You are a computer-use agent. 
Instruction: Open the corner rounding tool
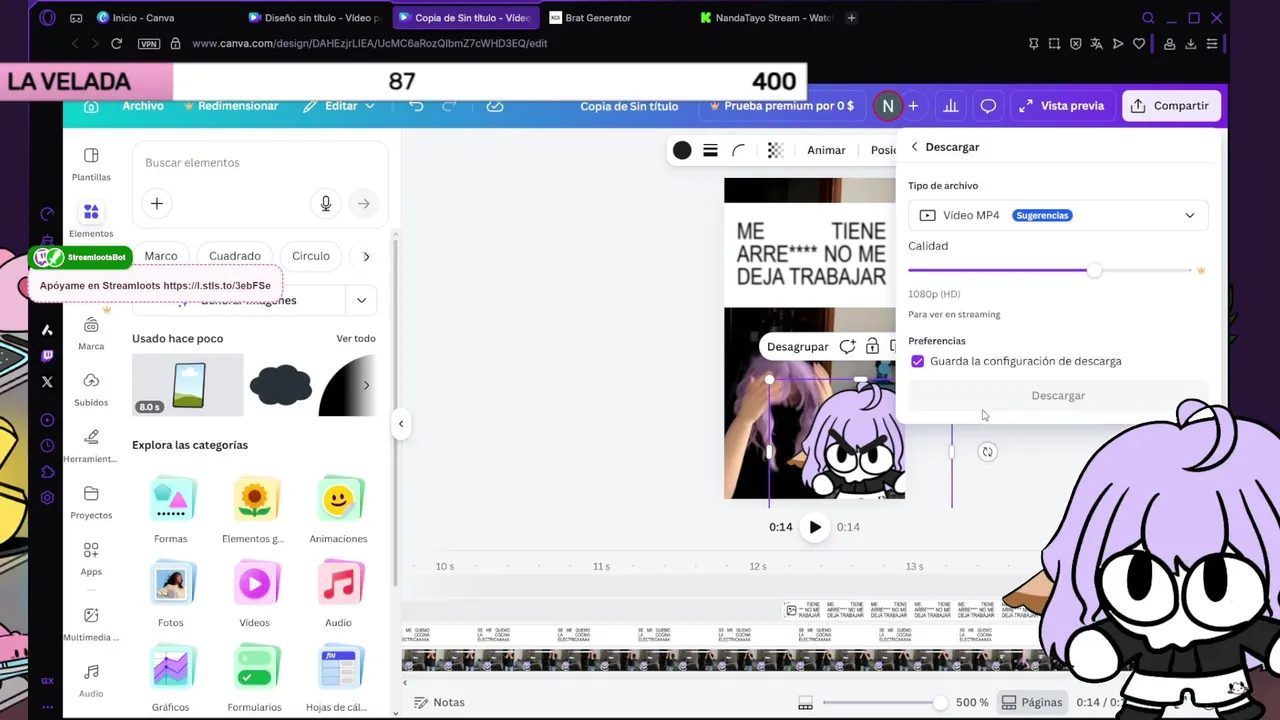738,150
